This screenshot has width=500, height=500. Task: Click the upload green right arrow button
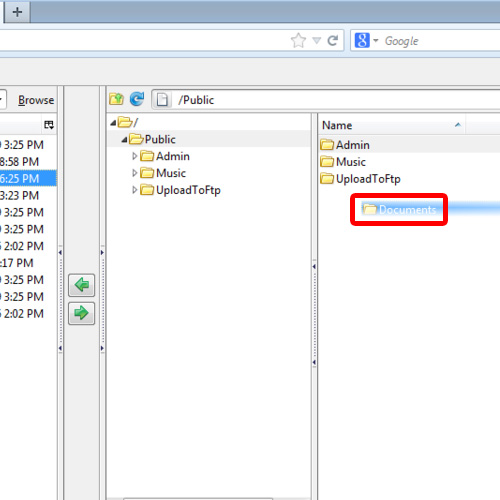point(82,313)
